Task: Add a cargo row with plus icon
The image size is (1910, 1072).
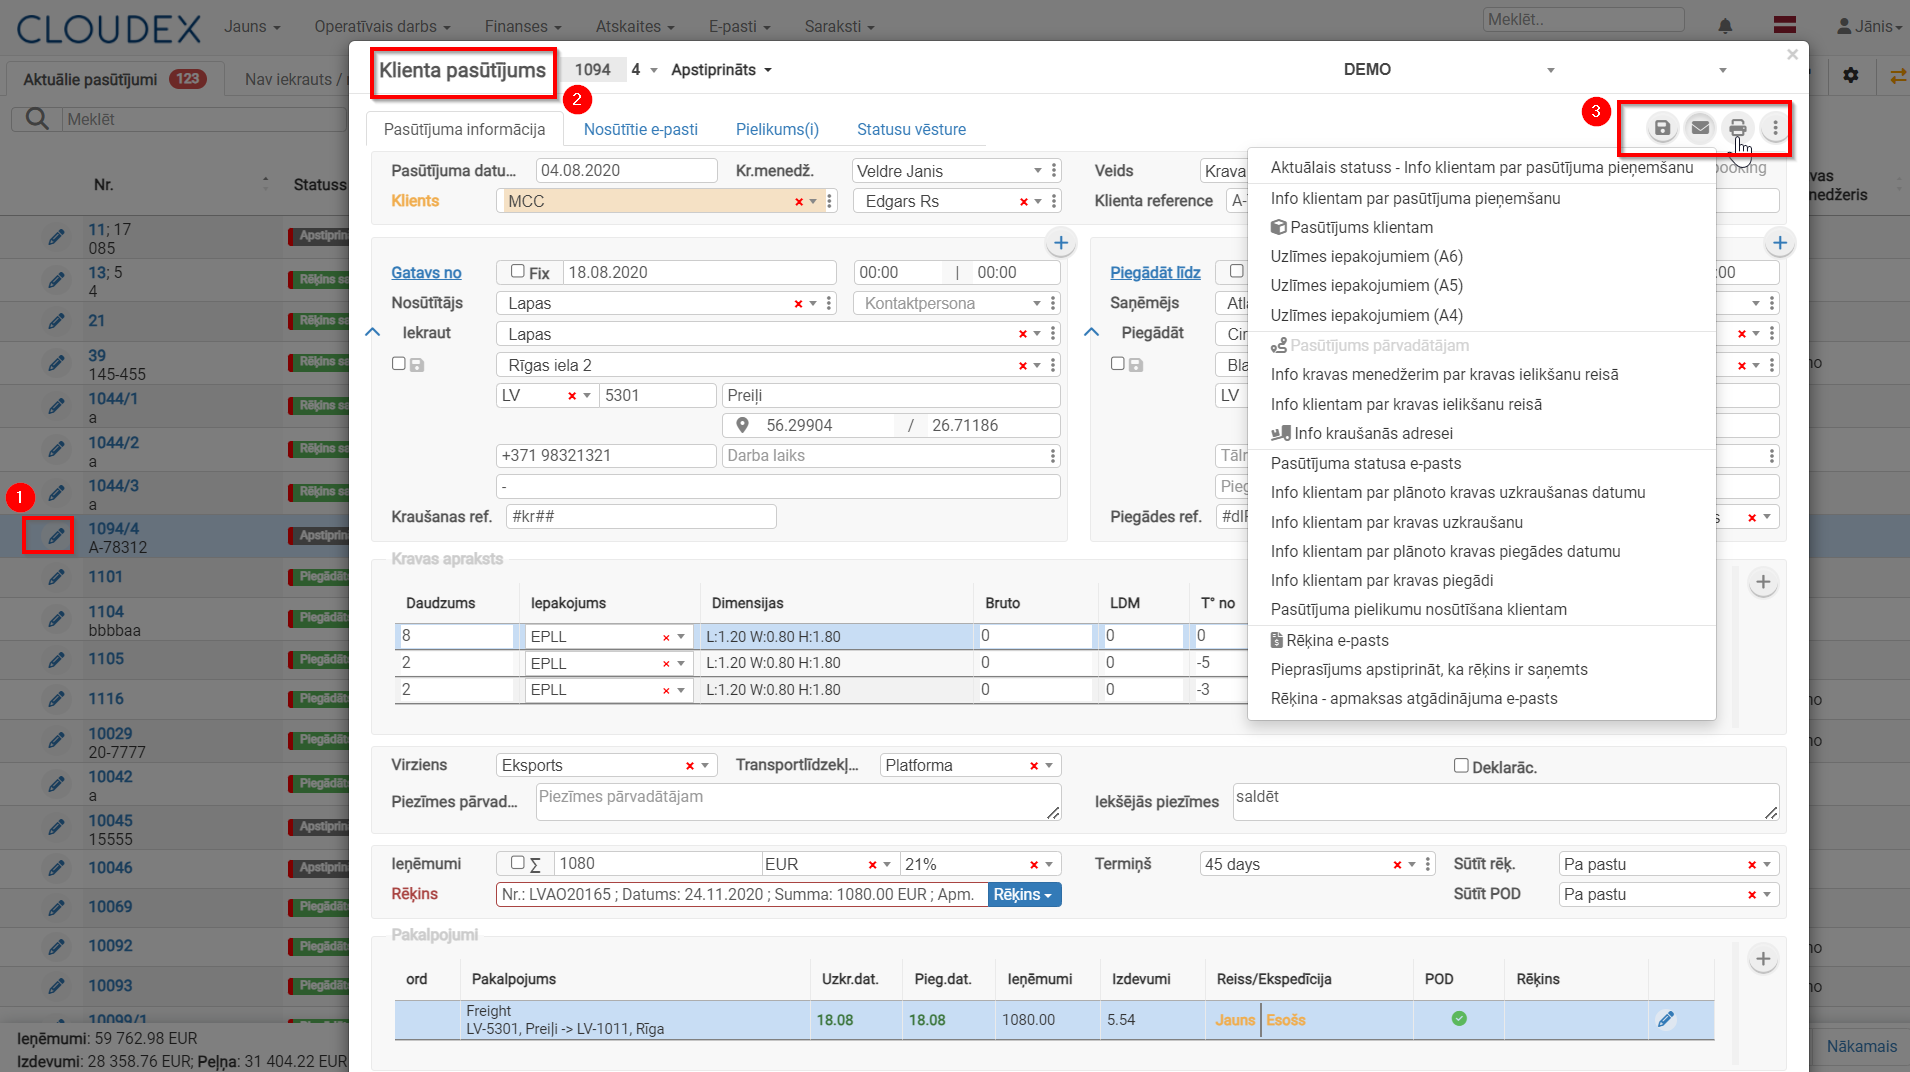Action: [1763, 582]
